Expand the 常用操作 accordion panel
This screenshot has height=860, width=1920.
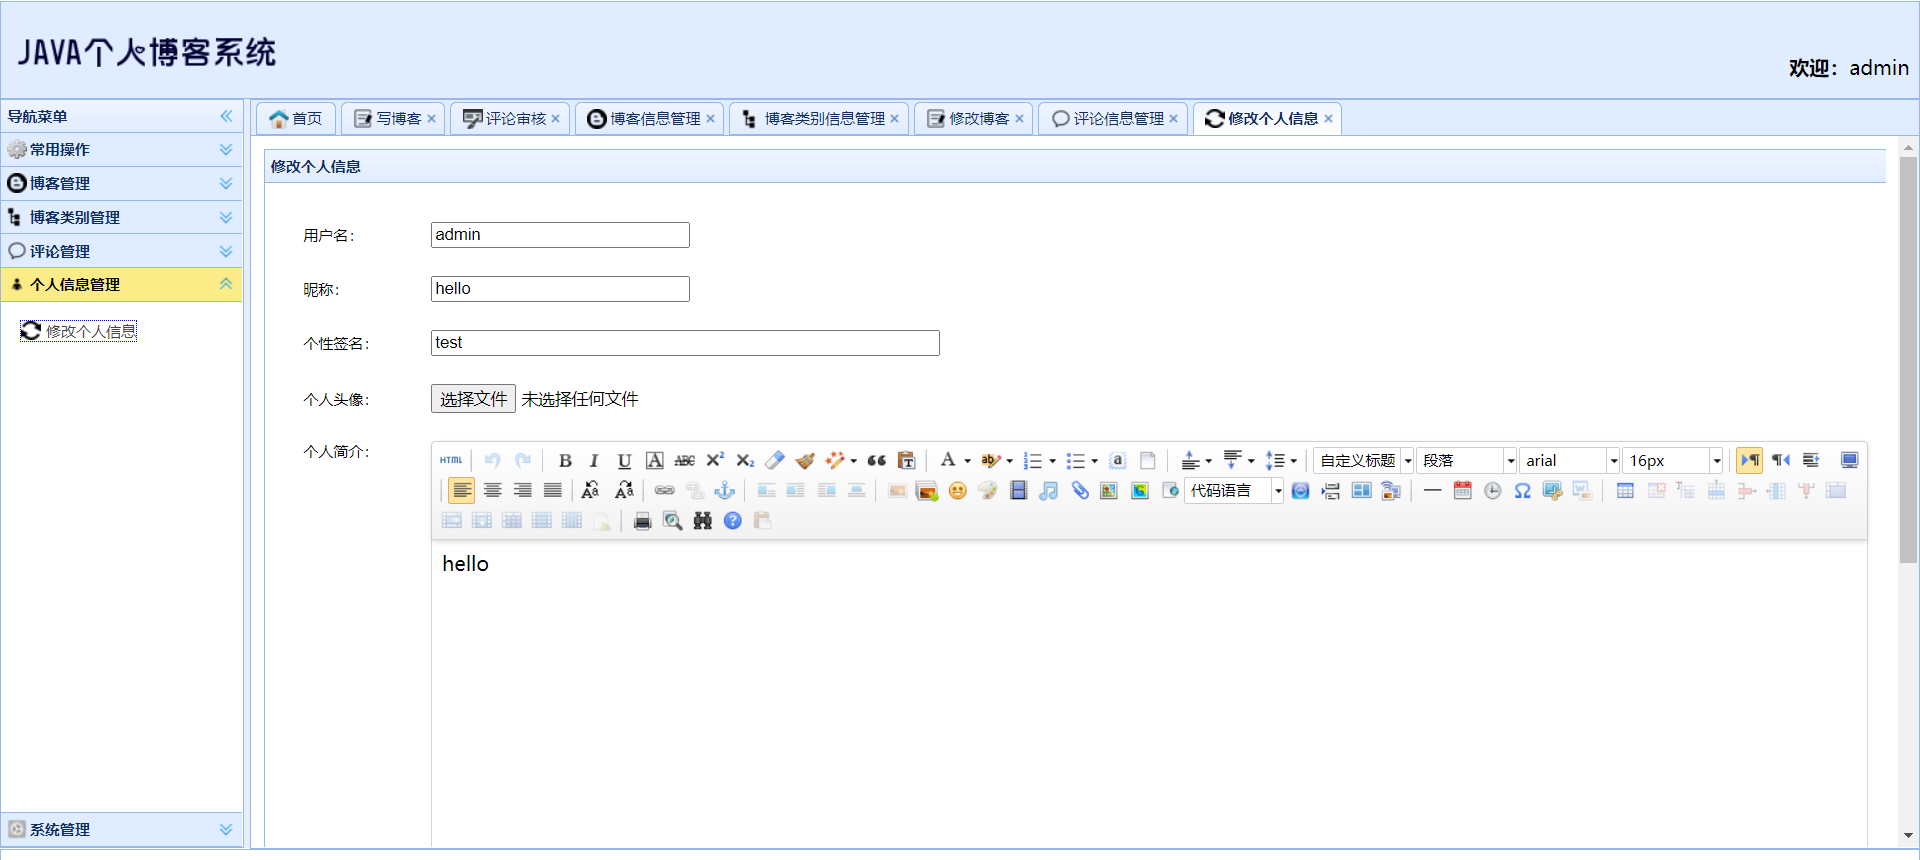[121, 149]
